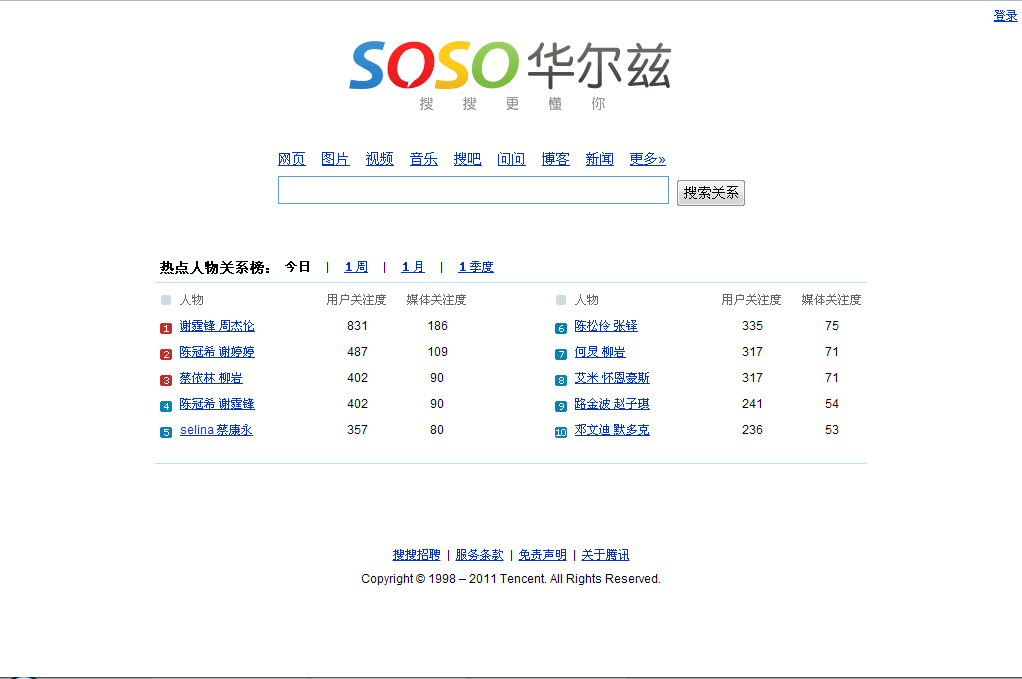
Task: Open the 登录 link
Action: 1004,14
